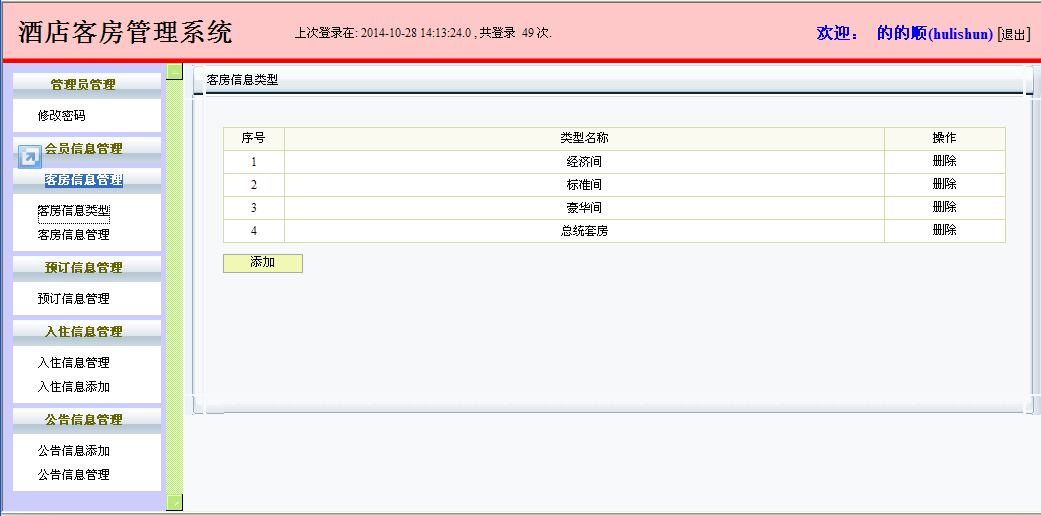Click the 客房信息类型 panel title

point(242,80)
